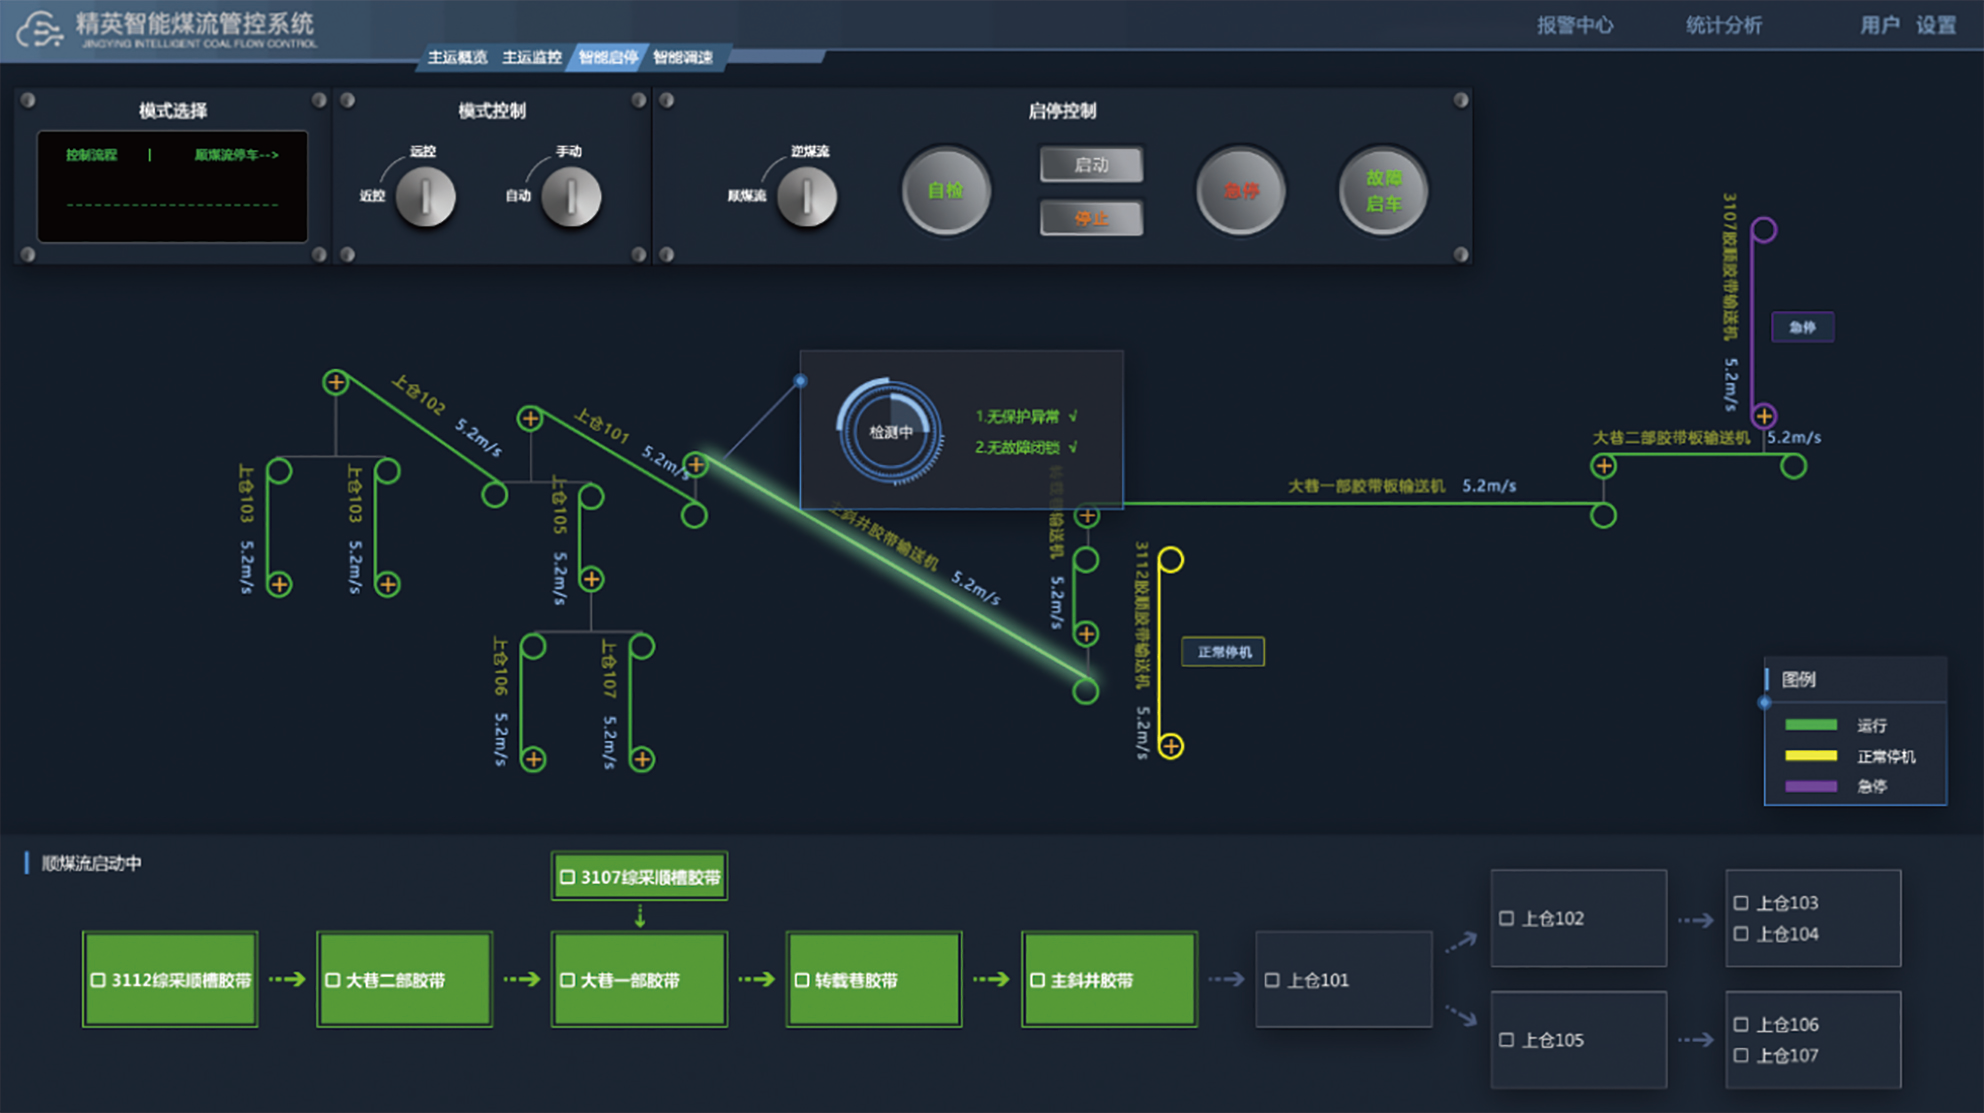The image size is (1984, 1113).
Task: Check the 3107综采顺槽胶带 checkbox
Action: 567,877
